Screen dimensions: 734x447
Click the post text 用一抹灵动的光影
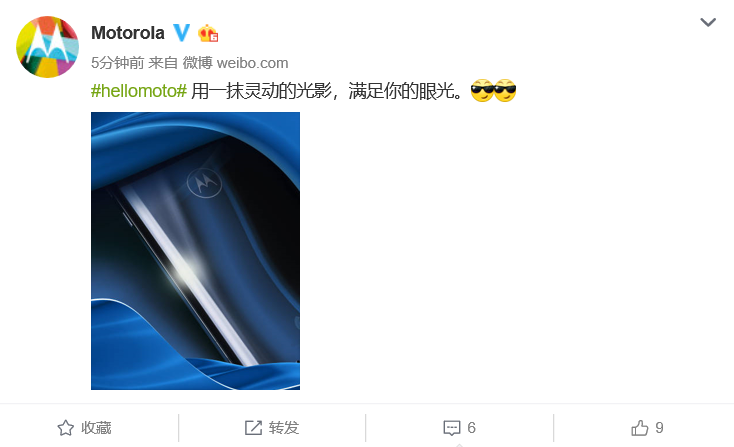(x=261, y=91)
